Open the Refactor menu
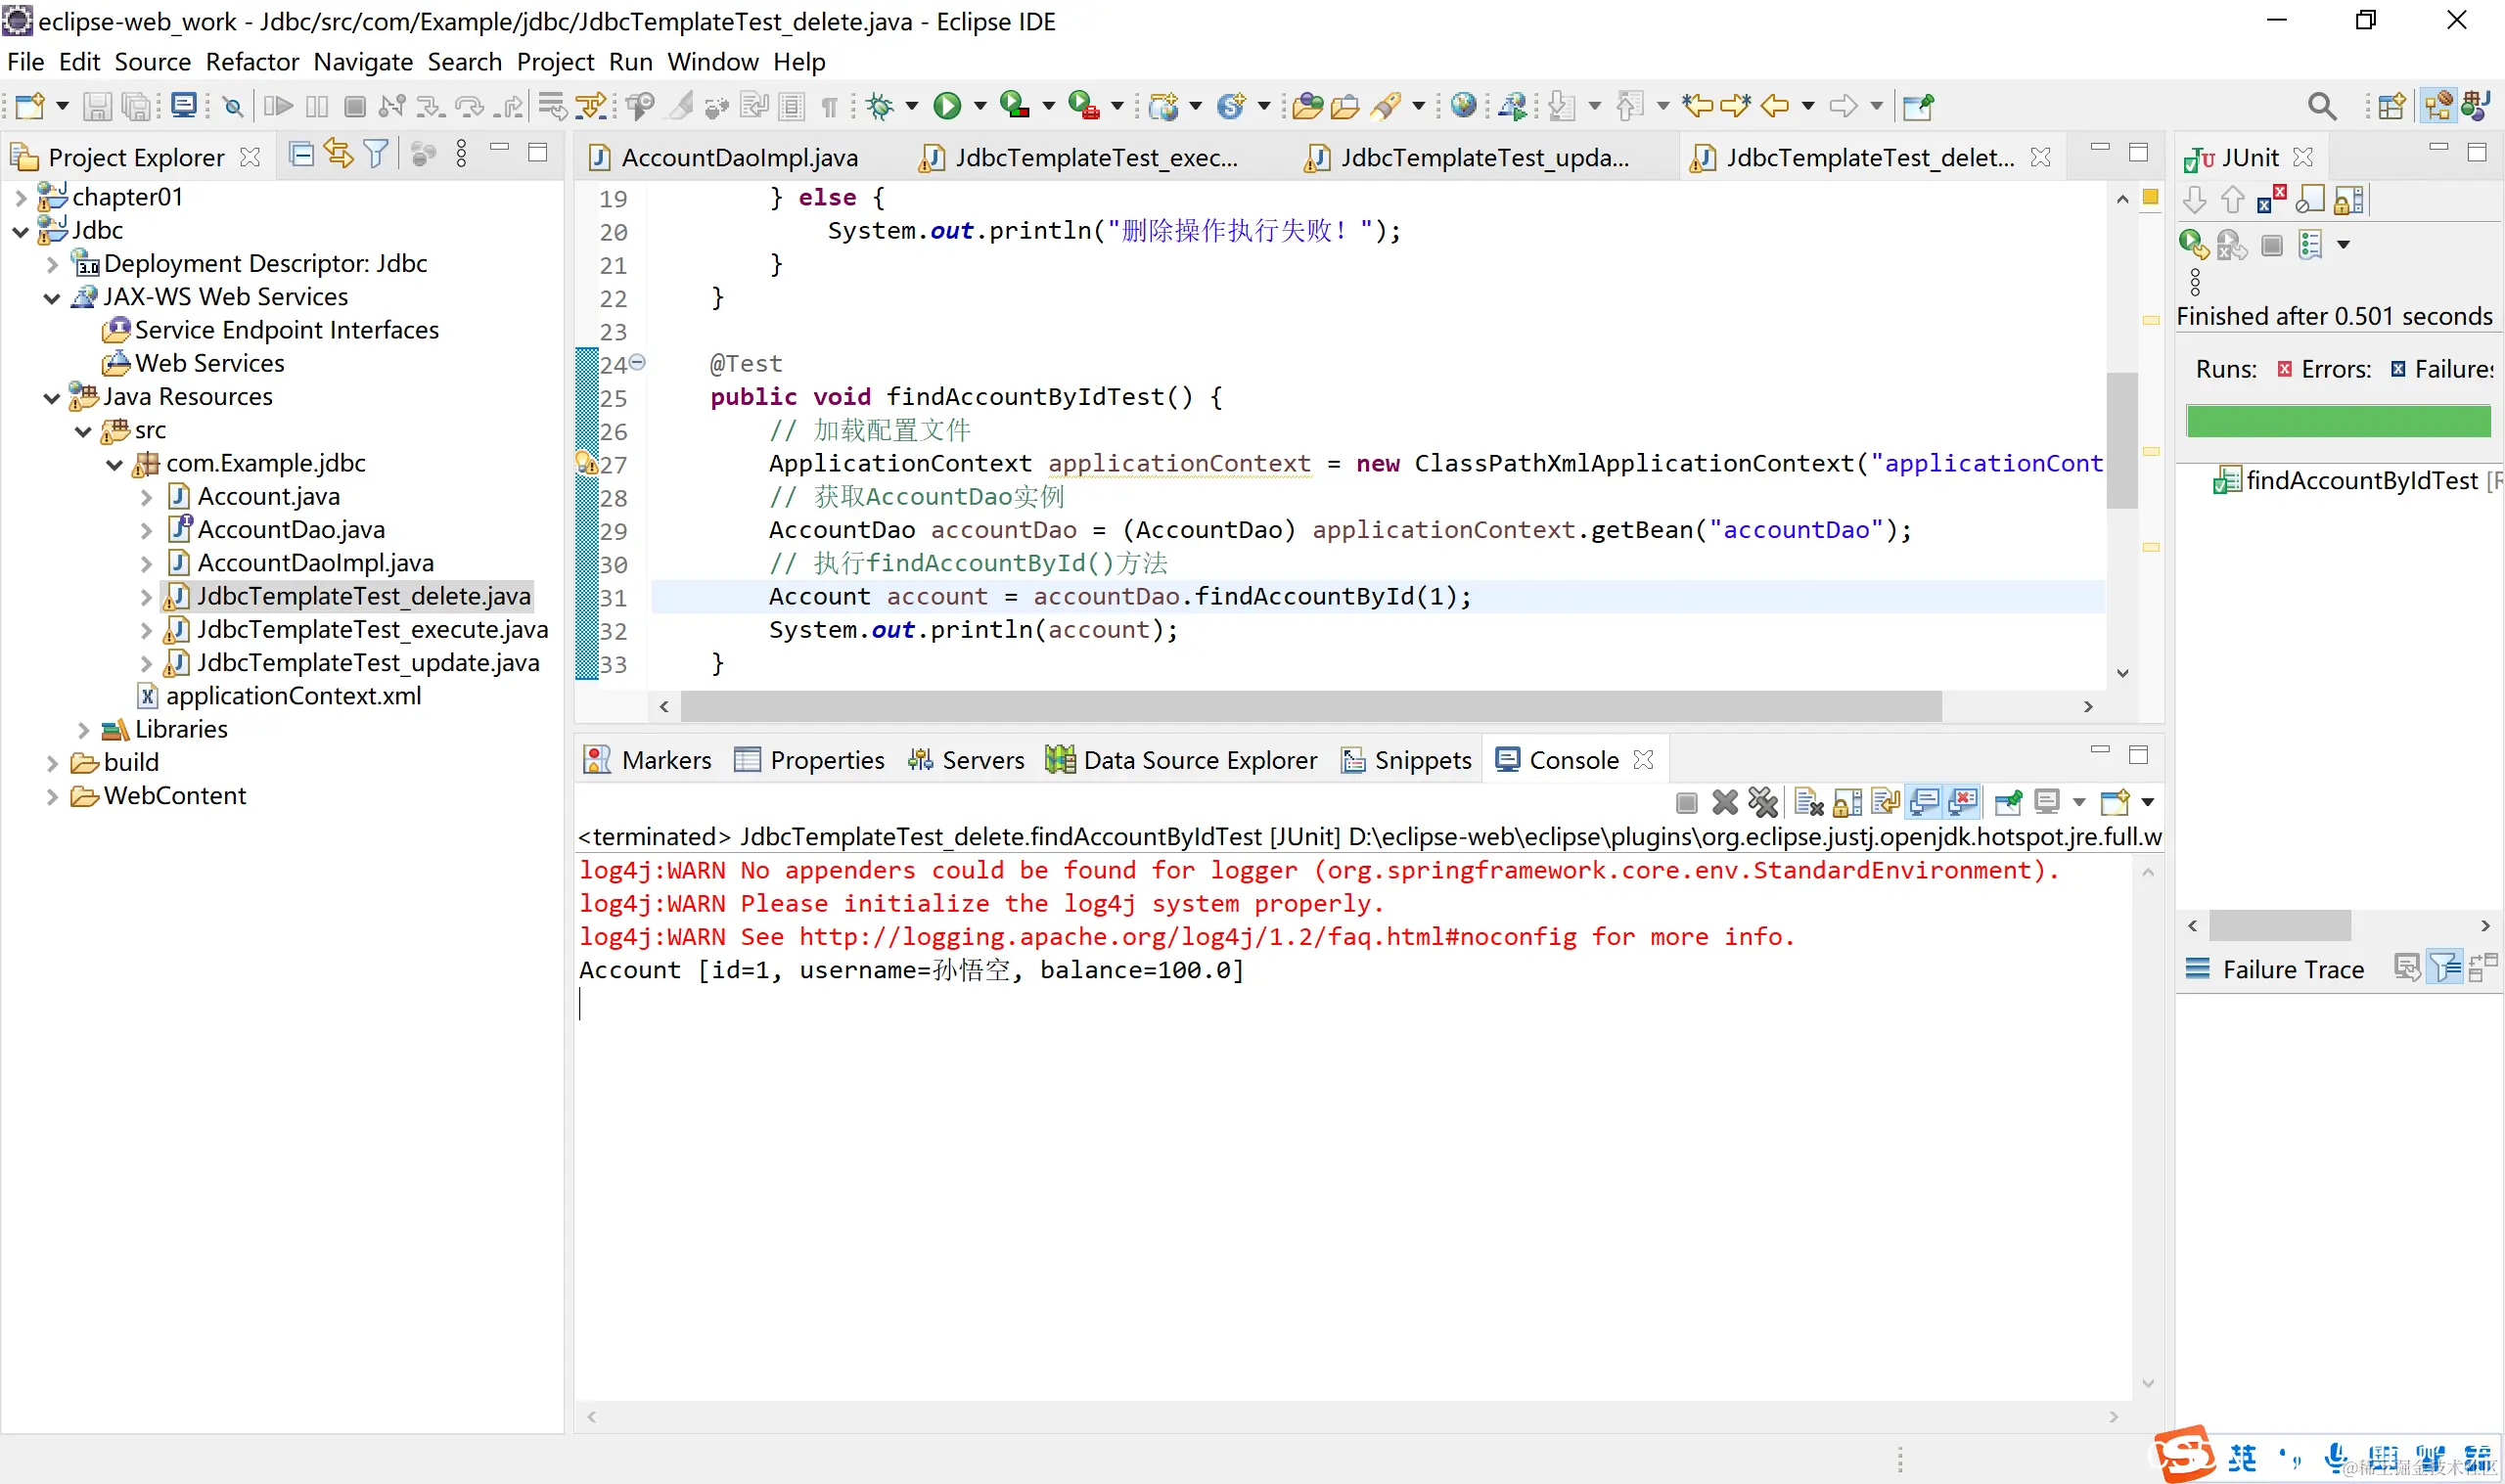Image resolution: width=2505 pixels, height=1484 pixels. (252, 62)
